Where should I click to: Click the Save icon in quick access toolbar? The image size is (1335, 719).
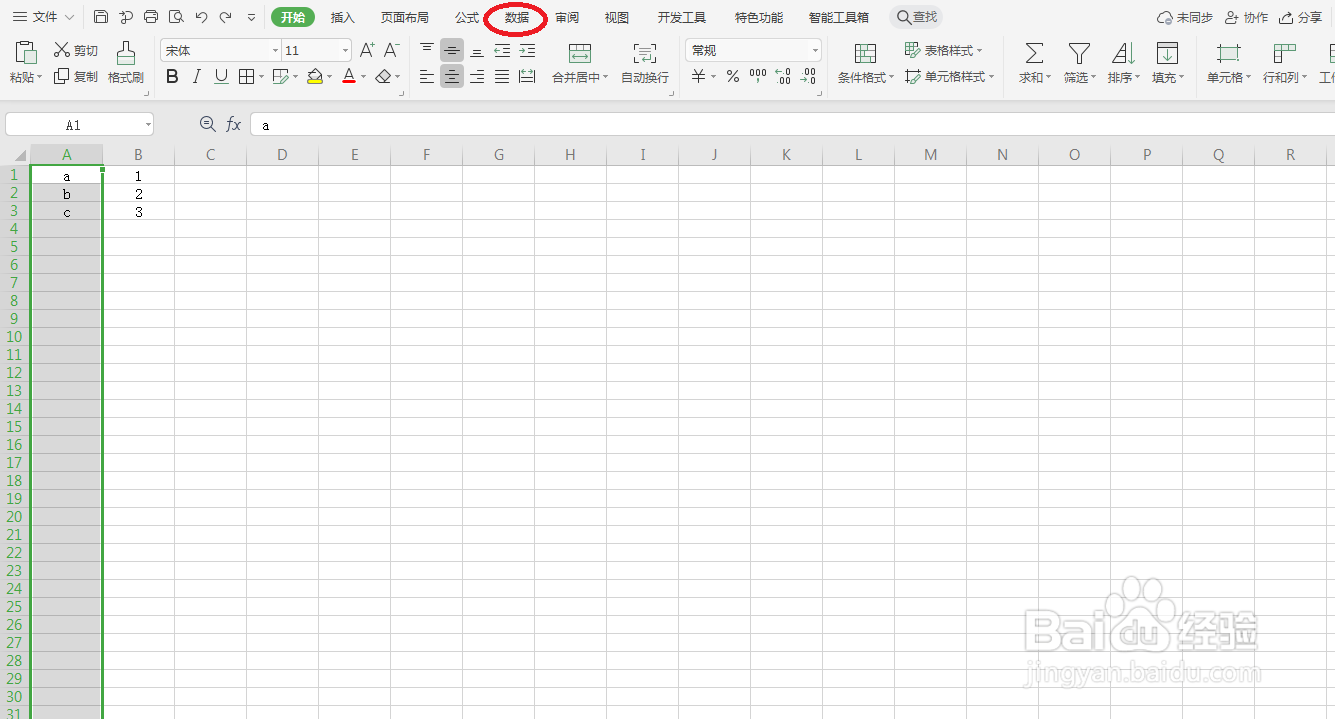(101, 17)
